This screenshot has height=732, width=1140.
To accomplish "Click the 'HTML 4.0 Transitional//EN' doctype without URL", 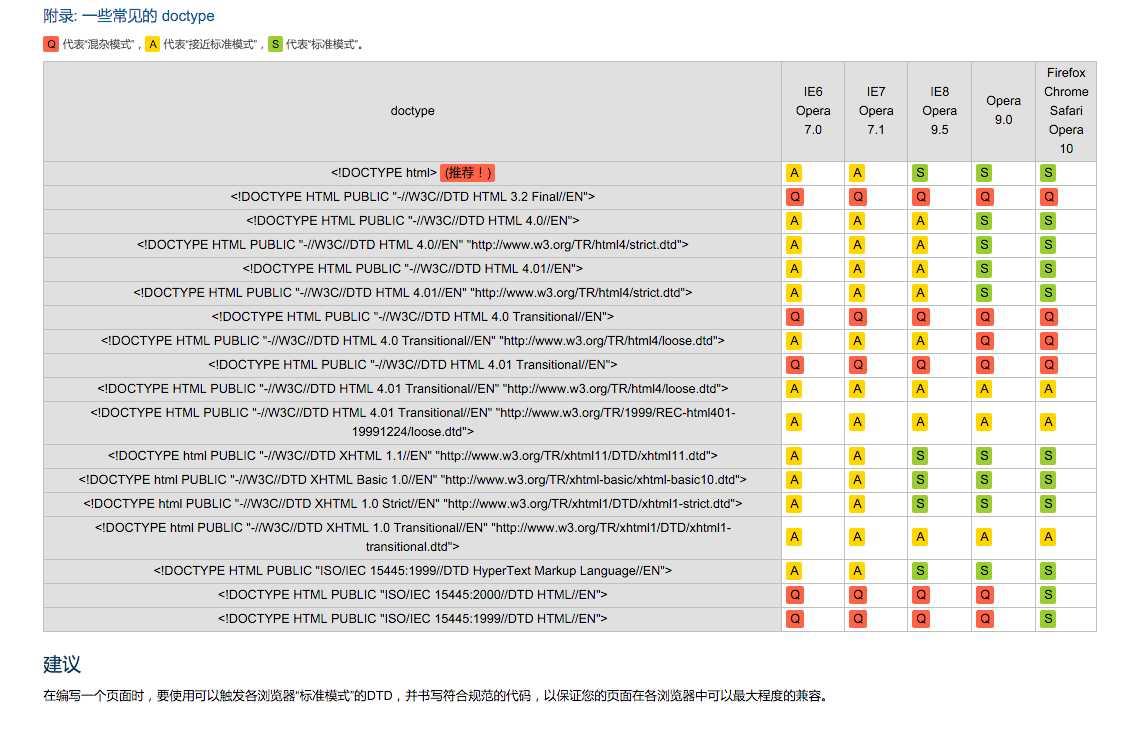I will (x=412, y=317).
